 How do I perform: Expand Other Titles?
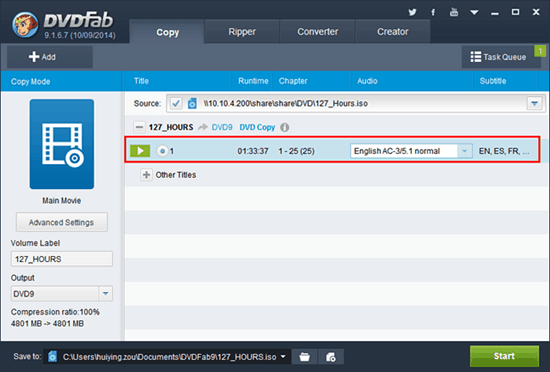tap(146, 175)
